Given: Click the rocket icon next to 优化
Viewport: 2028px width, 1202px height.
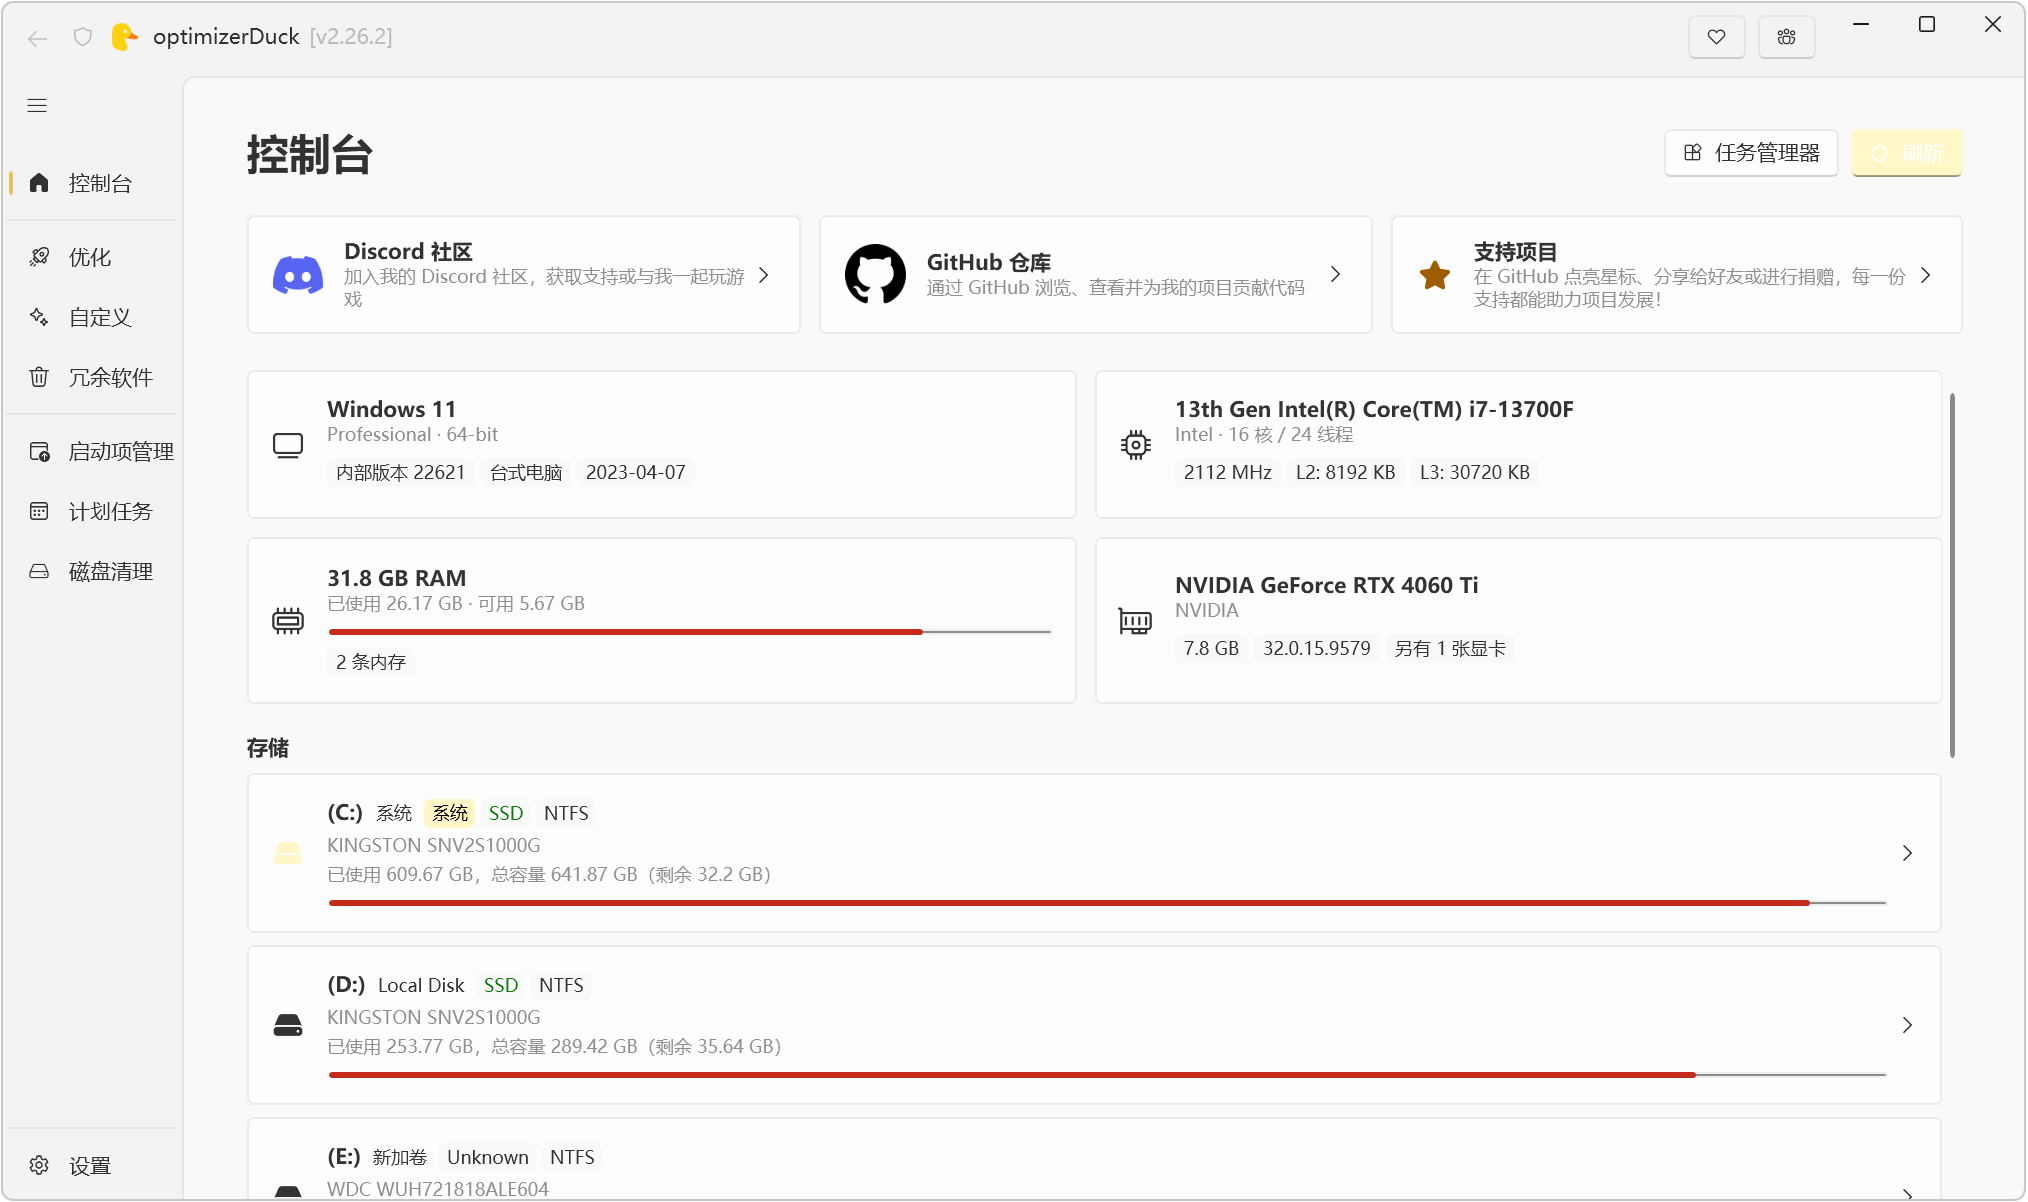Looking at the screenshot, I should tap(39, 257).
